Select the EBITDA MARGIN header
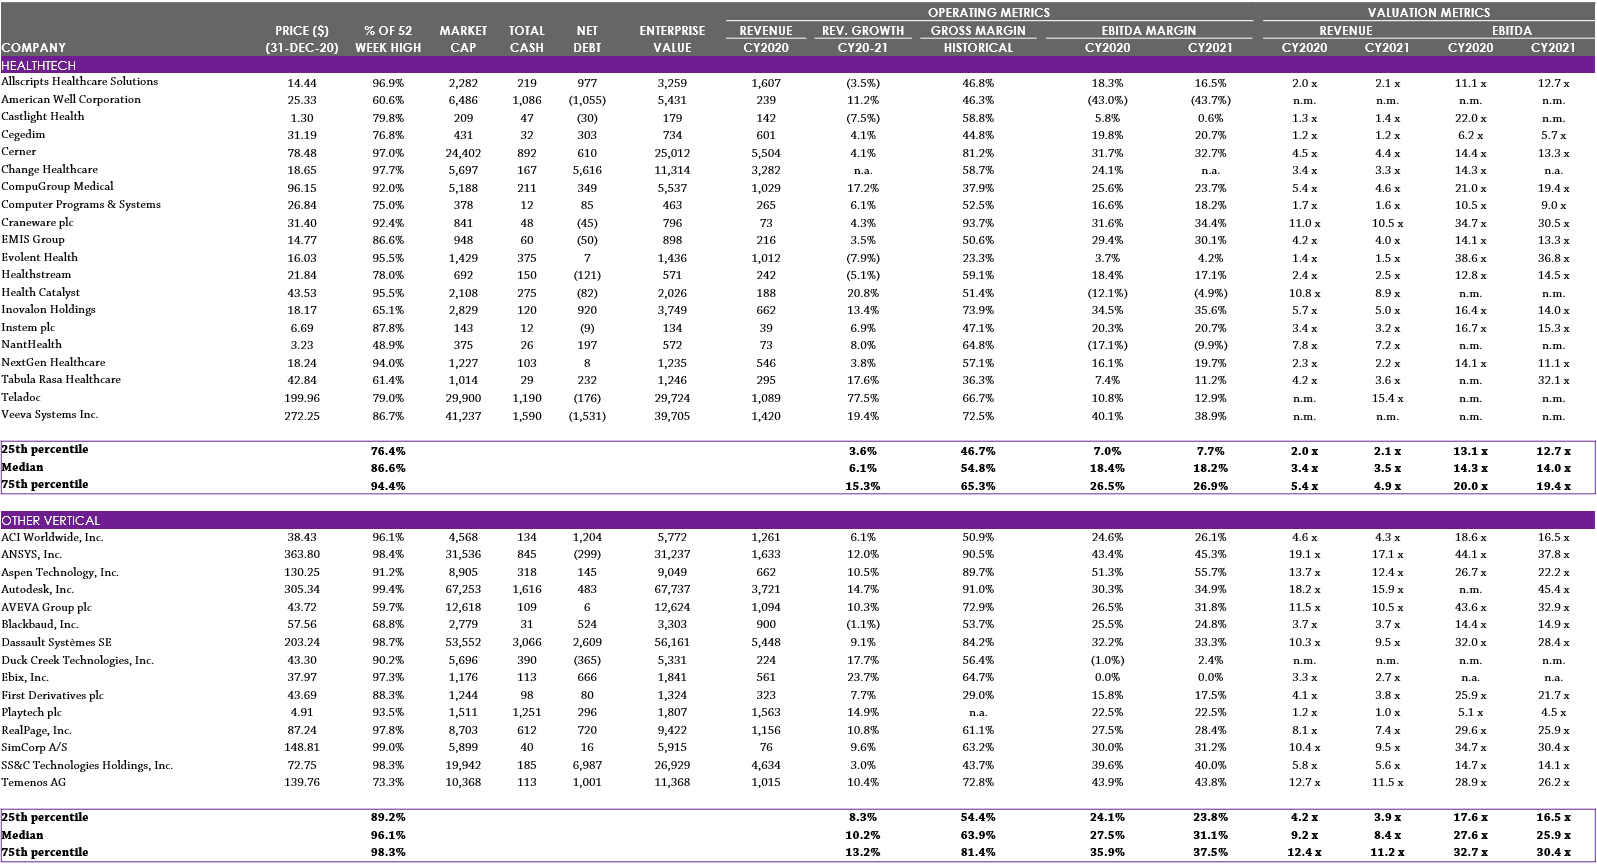 point(1149,31)
